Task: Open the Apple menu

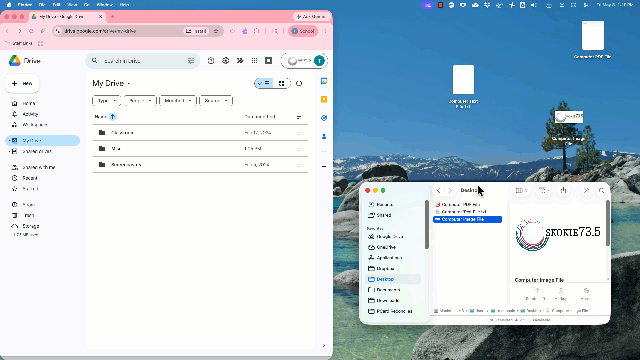Action: pyautogui.click(x=9, y=4)
